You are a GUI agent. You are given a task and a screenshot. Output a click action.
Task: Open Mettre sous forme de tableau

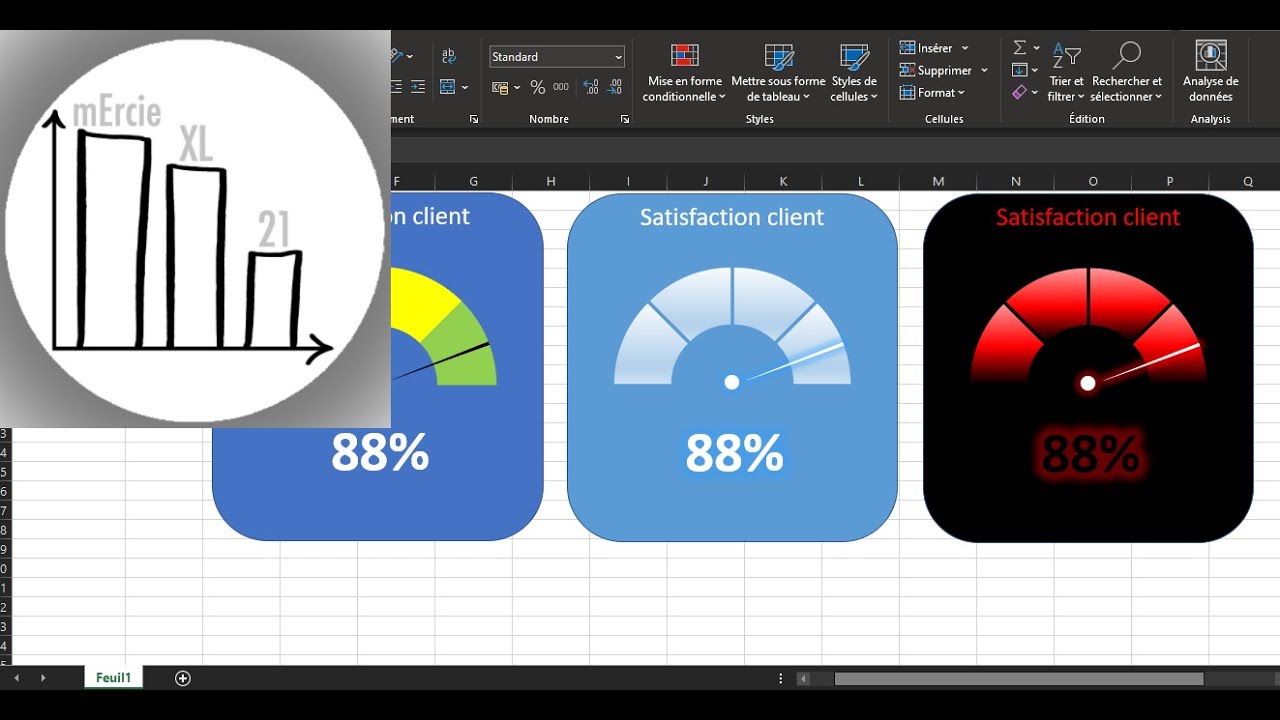(x=778, y=73)
